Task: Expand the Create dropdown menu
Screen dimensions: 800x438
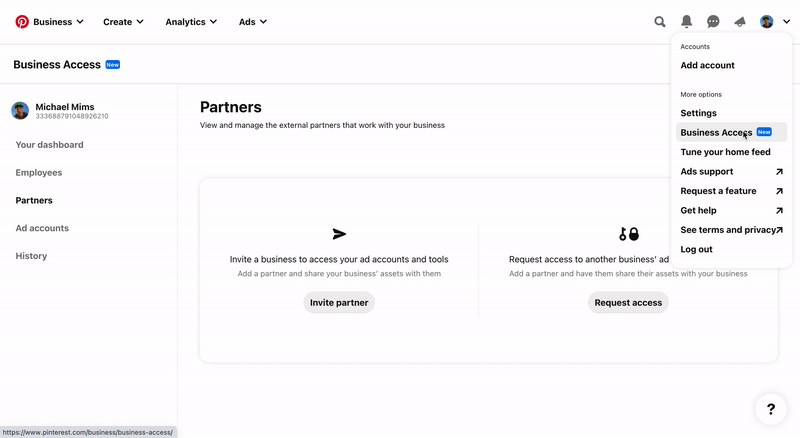Action: pos(123,22)
